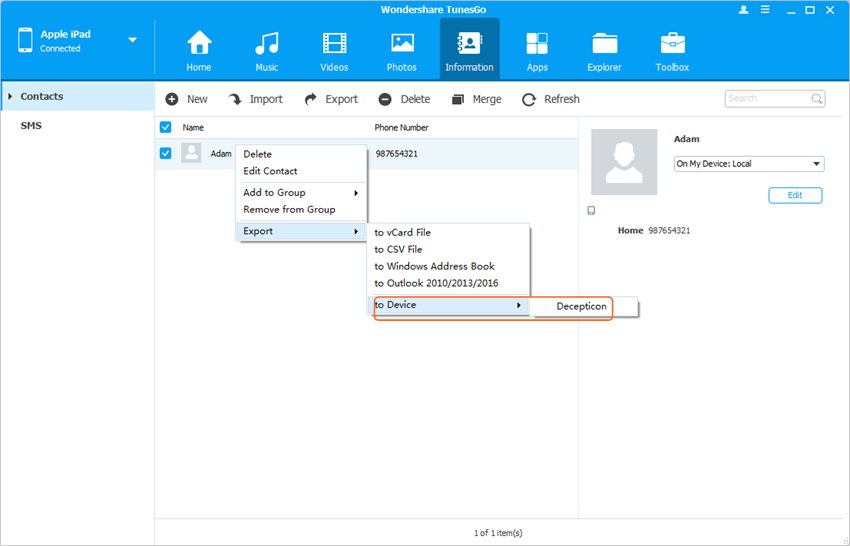
Task: Expand the Add to Group submenu
Action: (x=300, y=193)
